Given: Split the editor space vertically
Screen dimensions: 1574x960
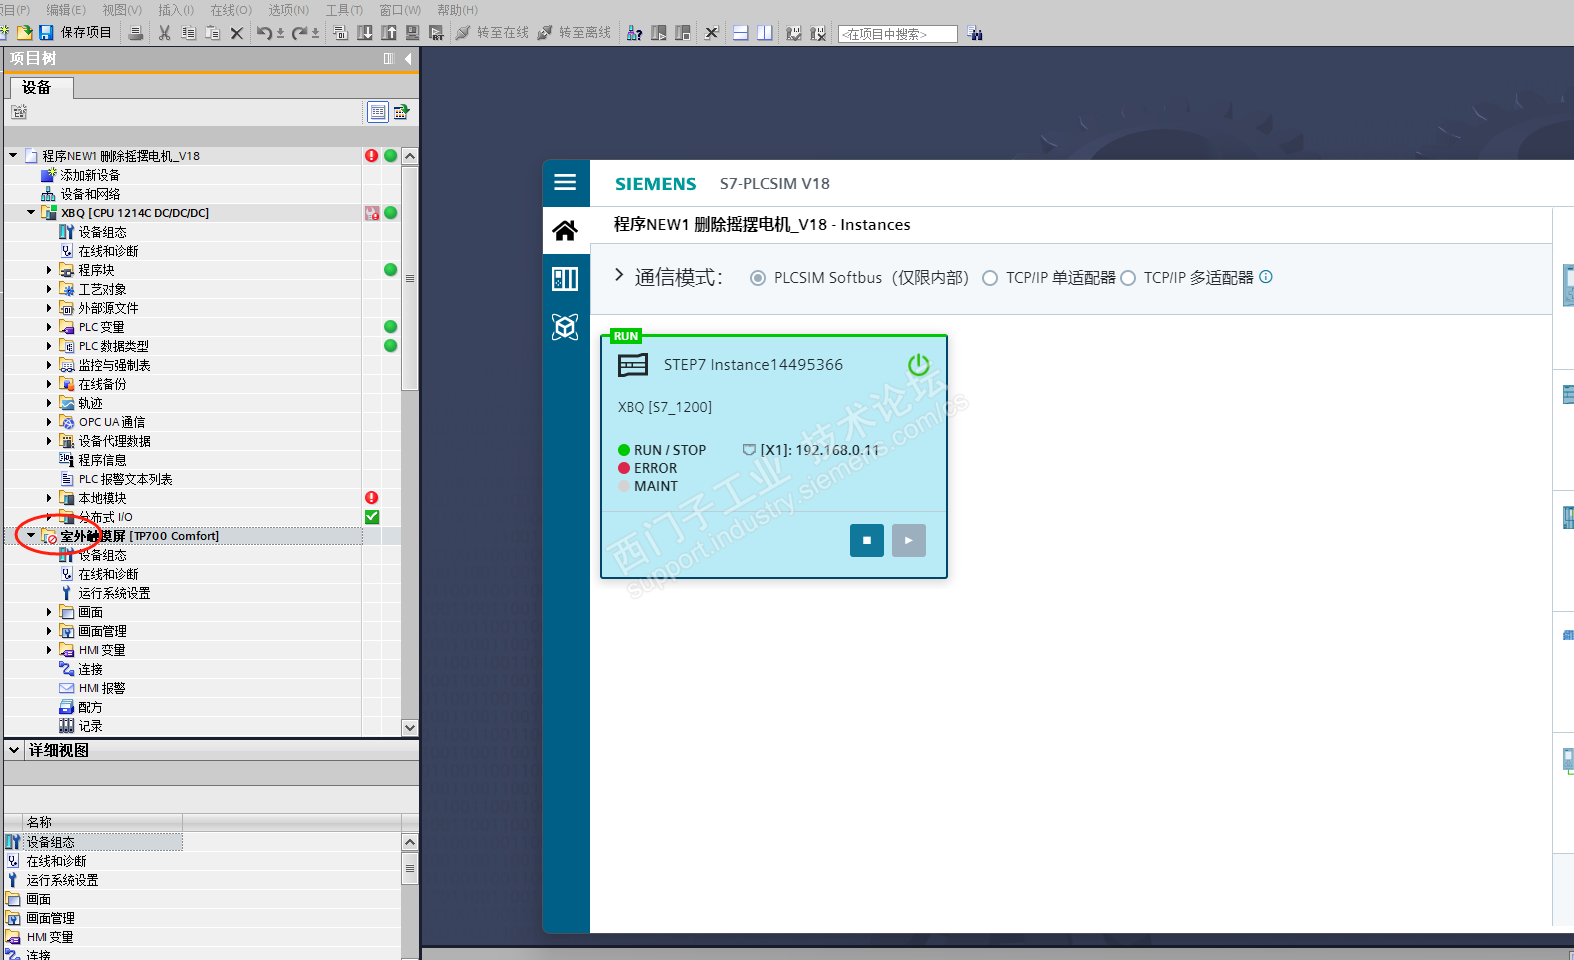Looking at the screenshot, I should (x=765, y=33).
